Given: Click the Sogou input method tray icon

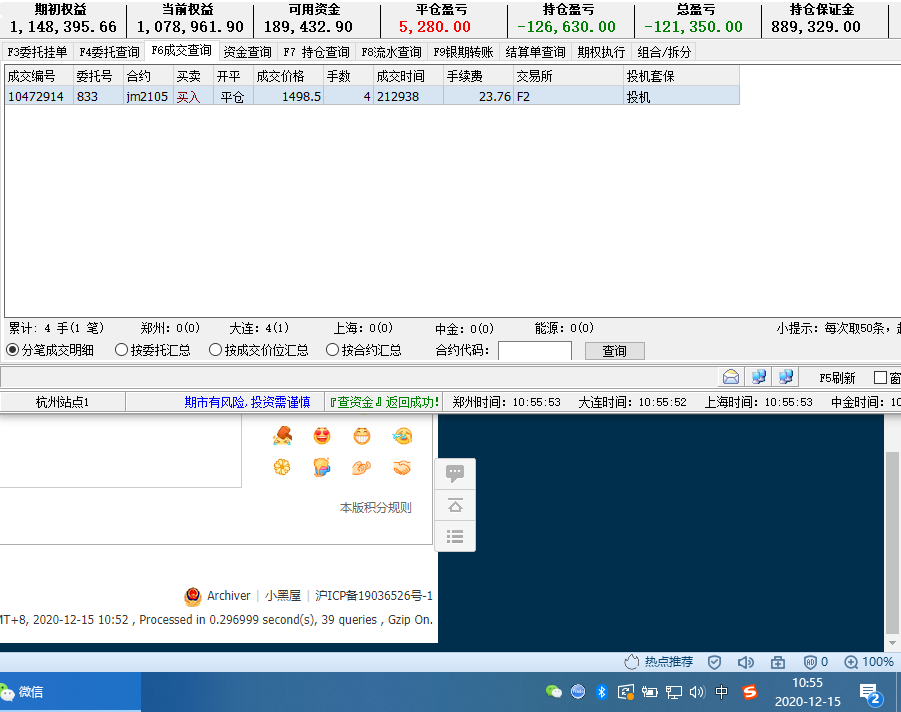Looking at the screenshot, I should [x=749, y=692].
